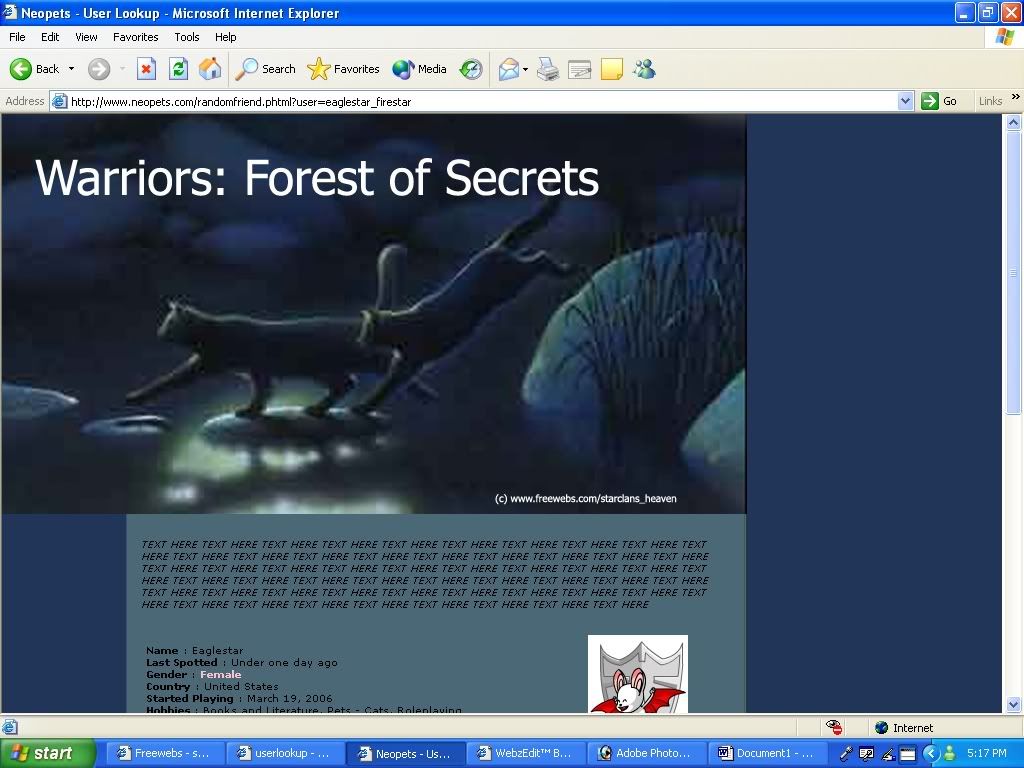This screenshot has width=1024, height=768.
Task: Click the Forward navigation arrow
Action: click(99, 69)
